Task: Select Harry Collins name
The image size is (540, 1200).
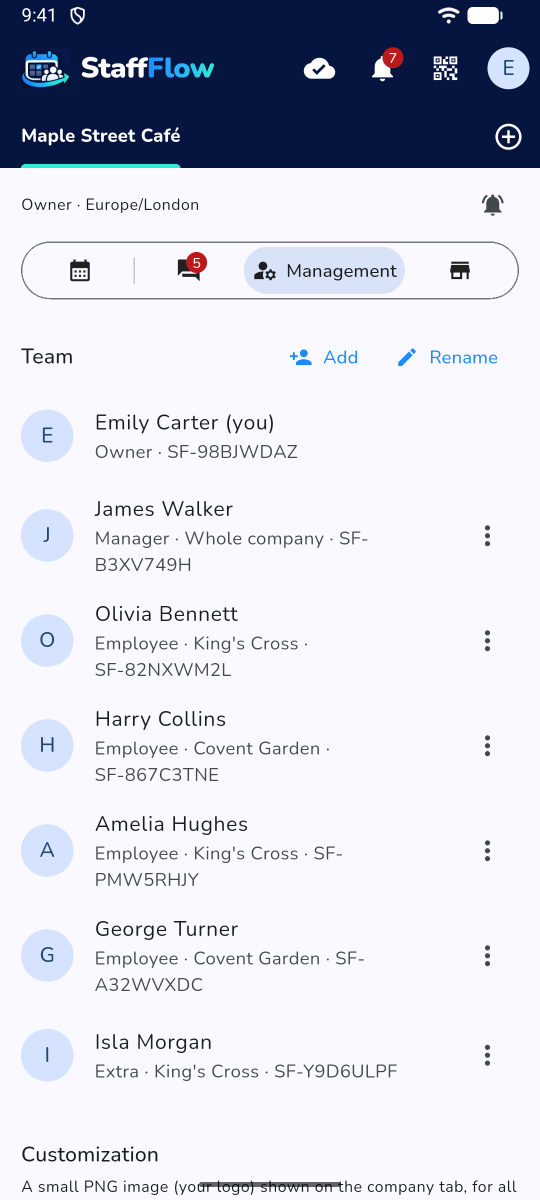Action: 161,719
